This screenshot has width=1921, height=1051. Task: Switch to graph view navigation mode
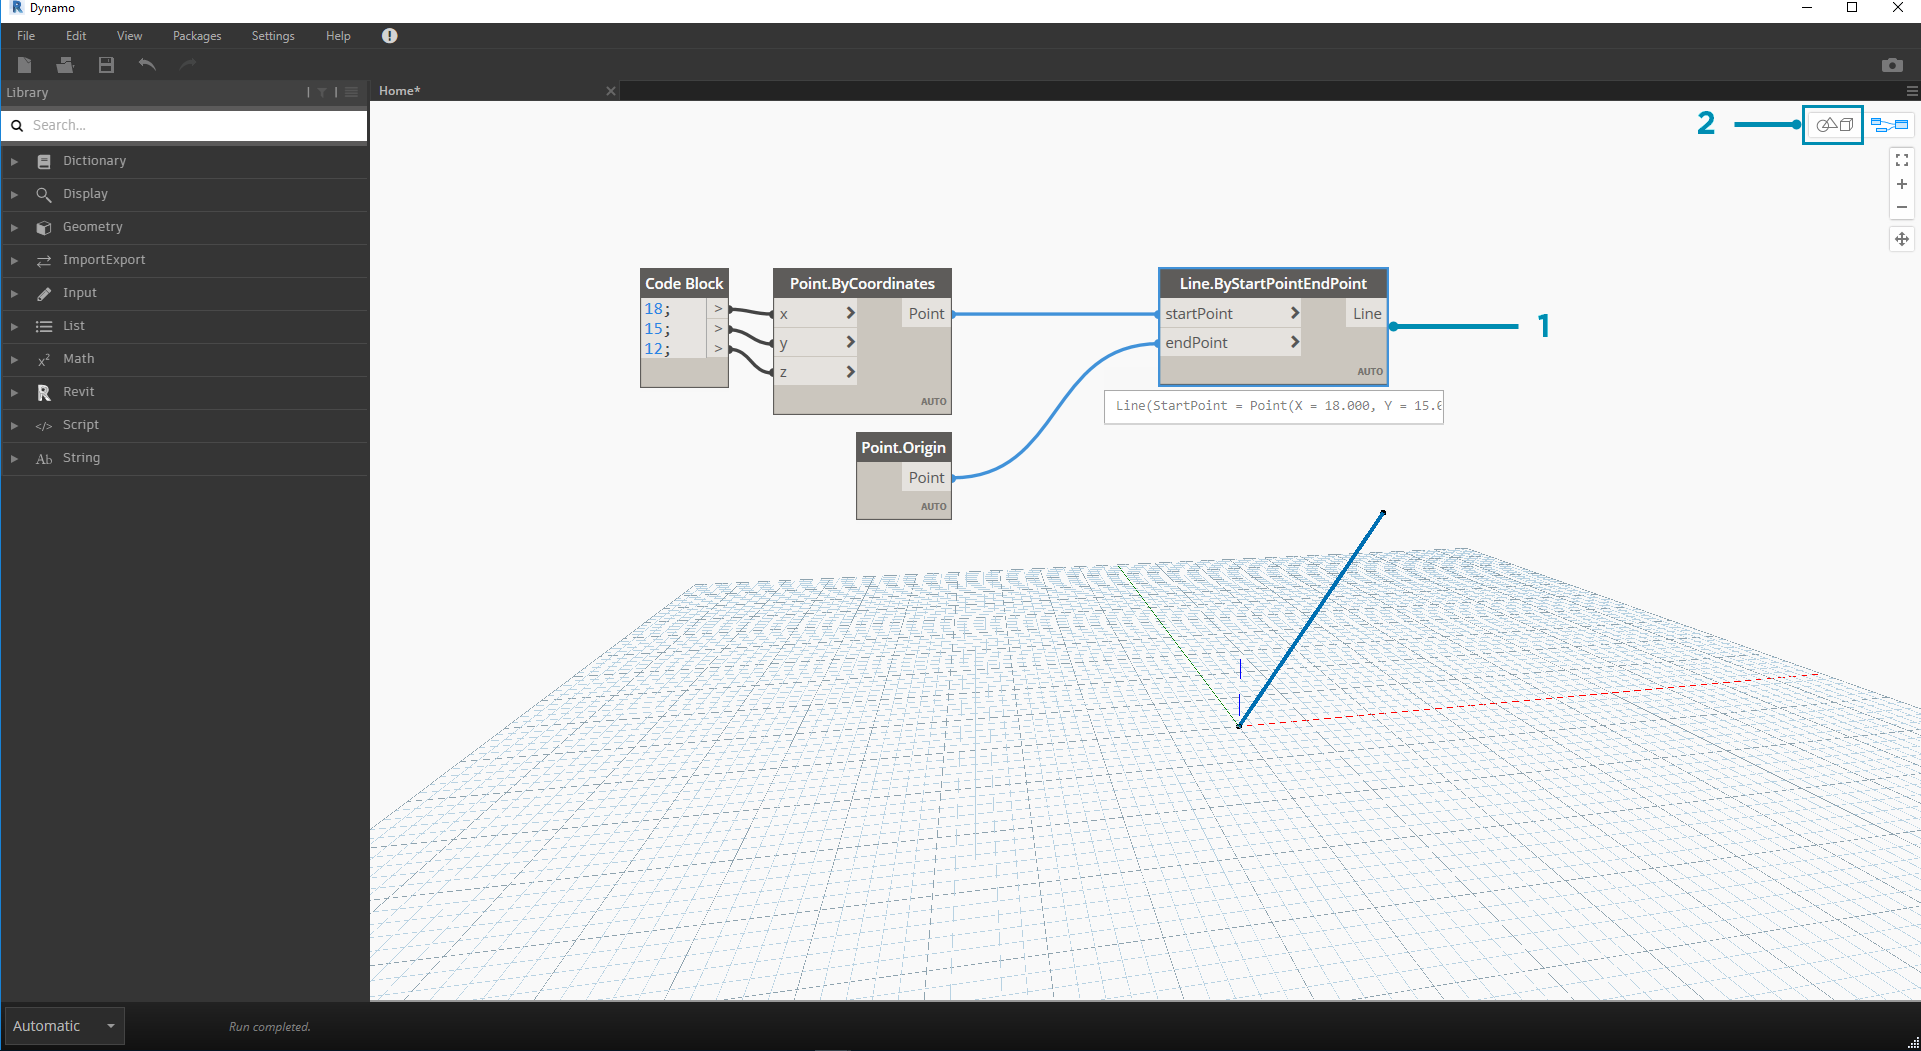click(x=1889, y=125)
